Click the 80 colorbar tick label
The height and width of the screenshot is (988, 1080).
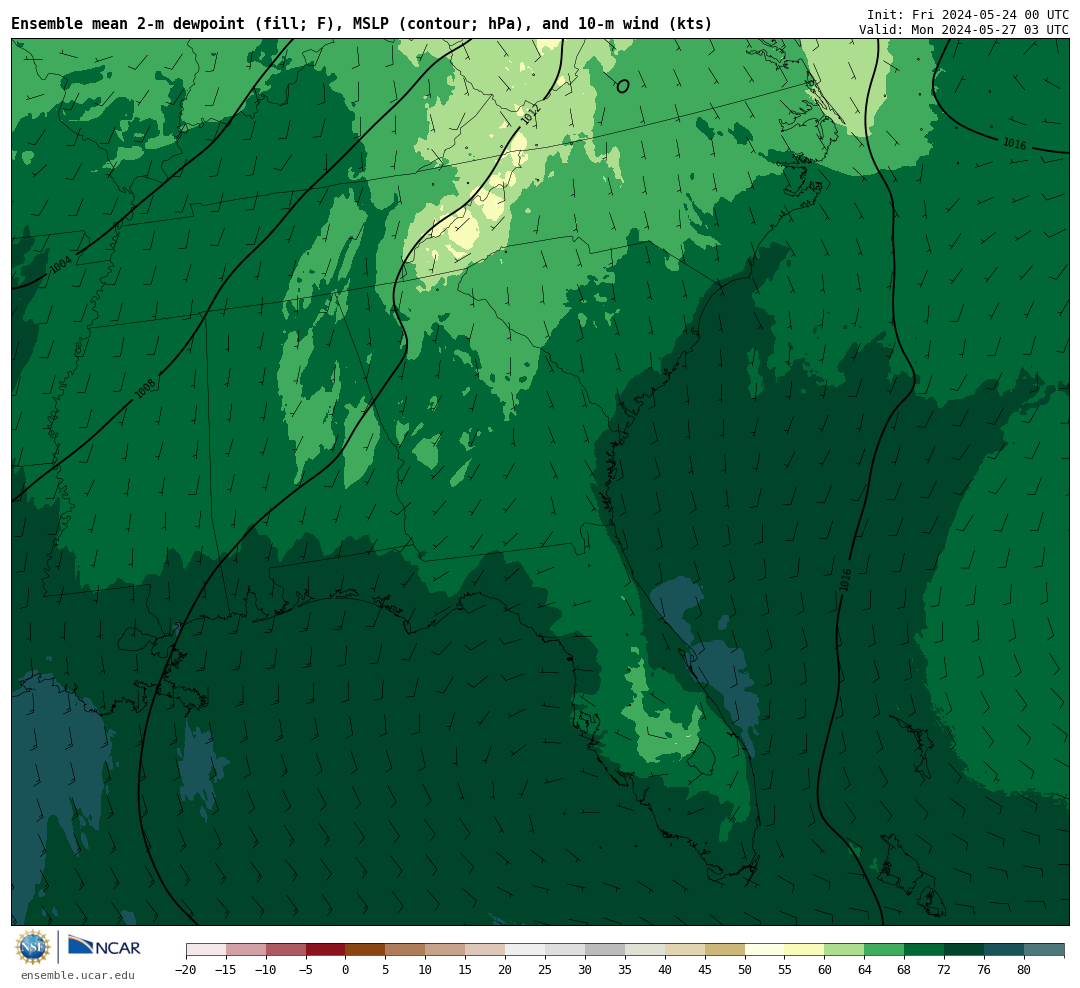click(1025, 970)
